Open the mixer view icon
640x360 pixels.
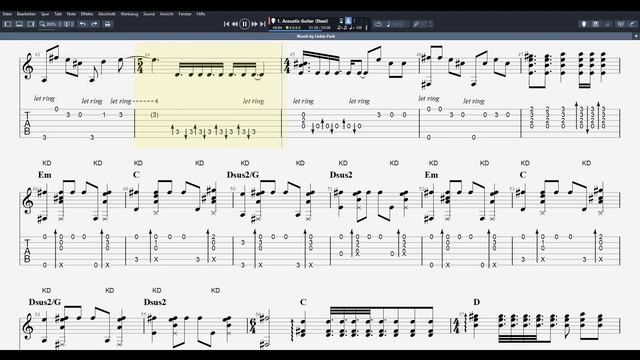coord(620,24)
